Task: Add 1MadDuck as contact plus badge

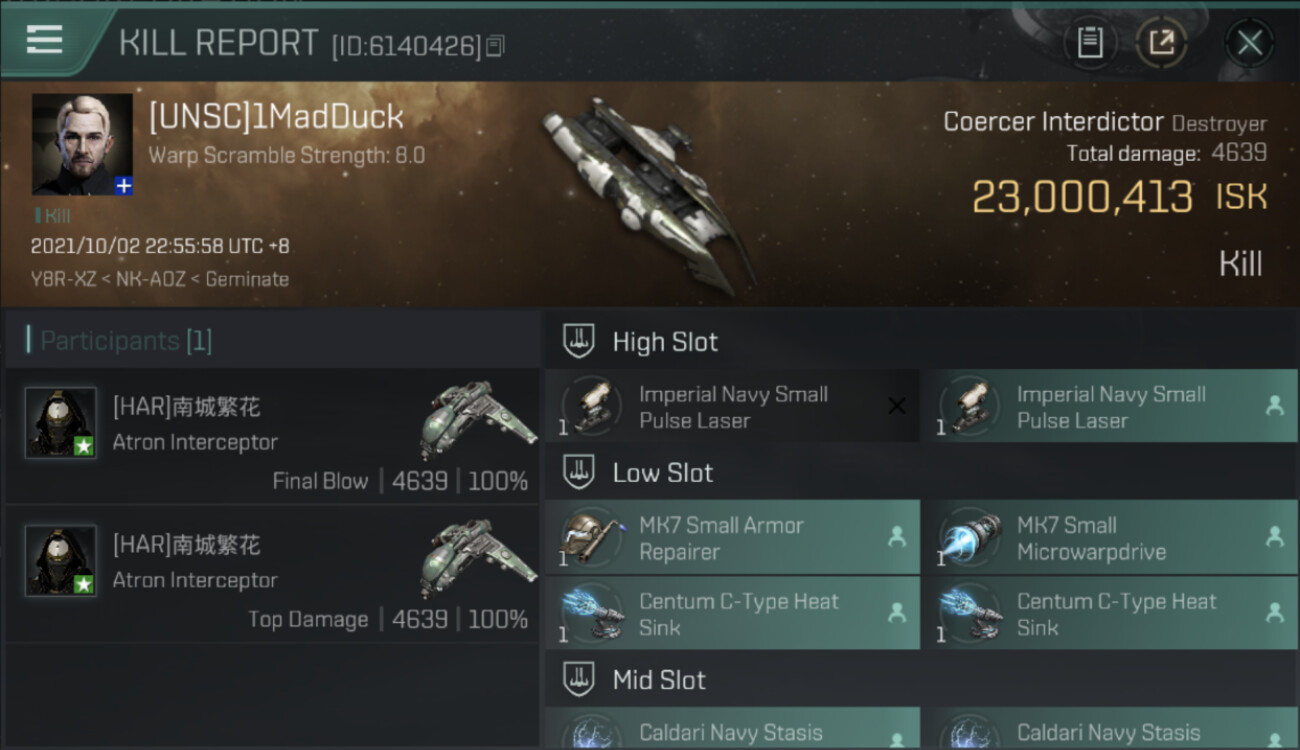Action: click(x=124, y=186)
